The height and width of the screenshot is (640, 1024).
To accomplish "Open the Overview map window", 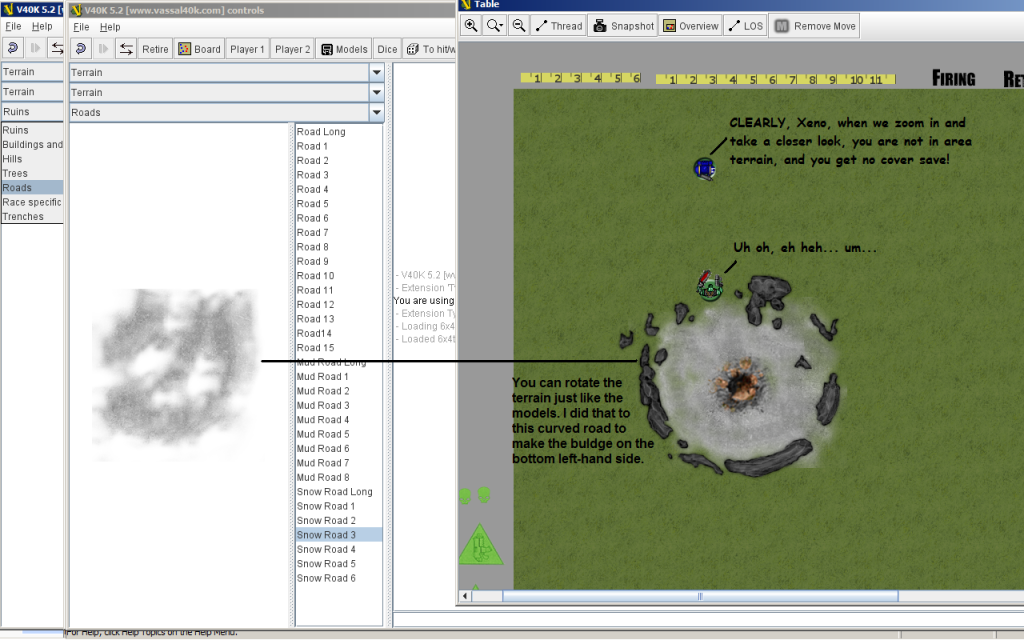I will click(x=690, y=26).
